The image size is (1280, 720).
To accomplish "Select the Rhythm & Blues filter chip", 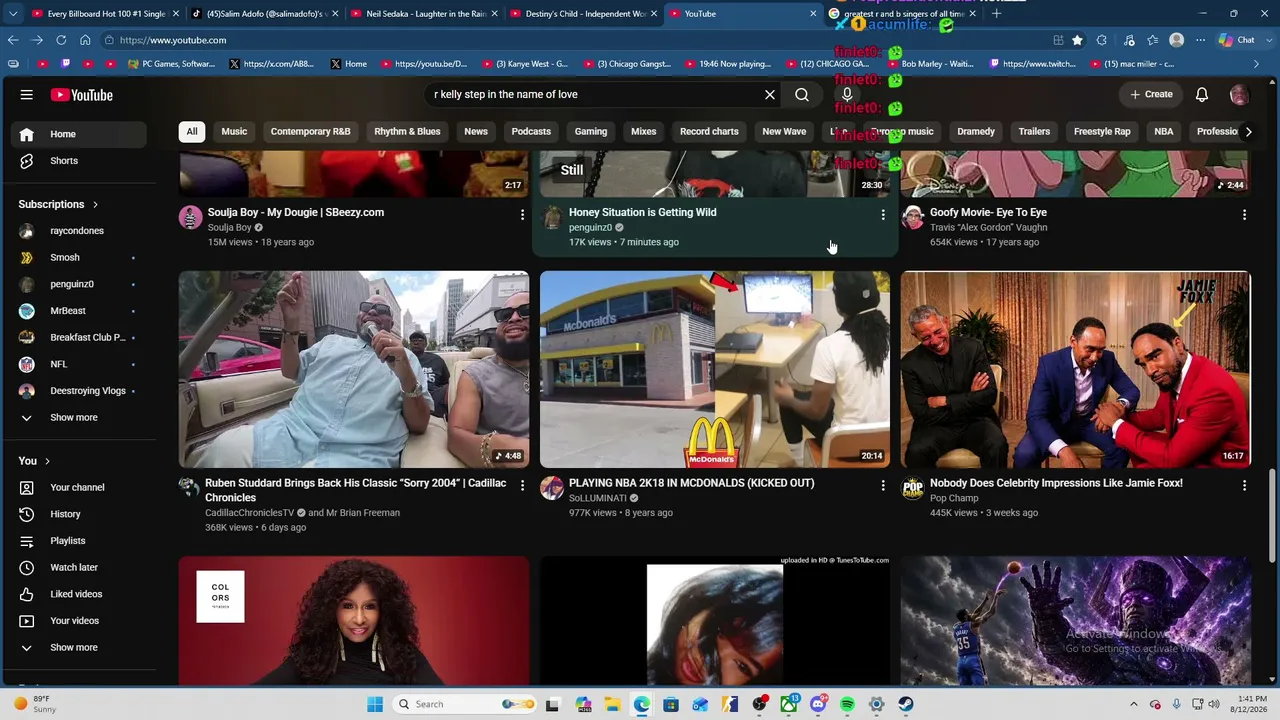I will 407,131.
